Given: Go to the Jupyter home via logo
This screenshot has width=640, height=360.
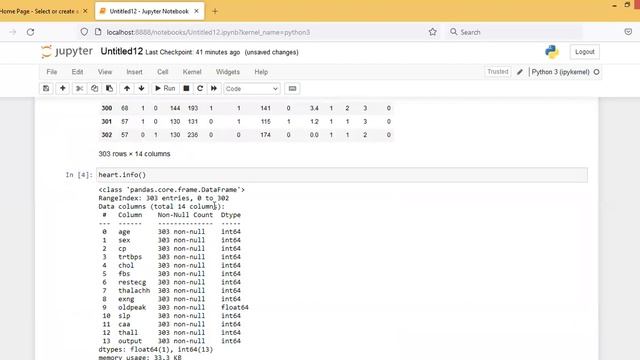Looking at the screenshot, I should [x=67, y=52].
